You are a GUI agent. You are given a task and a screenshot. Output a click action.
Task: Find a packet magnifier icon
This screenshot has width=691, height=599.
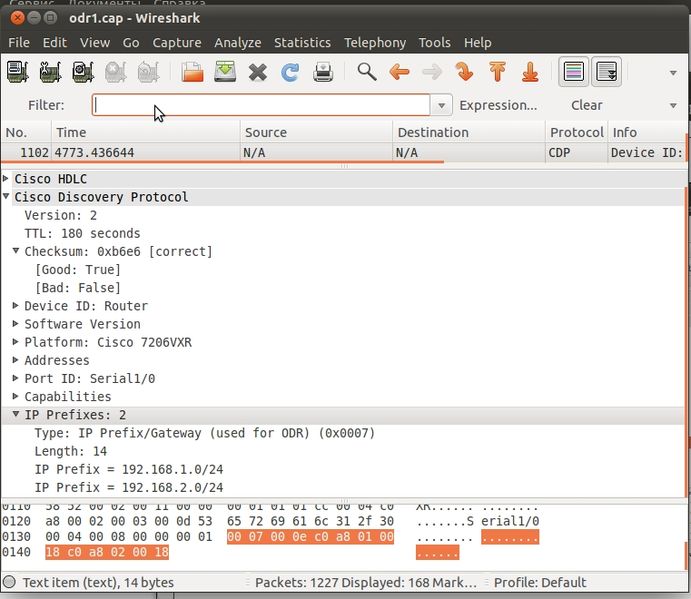tap(367, 71)
